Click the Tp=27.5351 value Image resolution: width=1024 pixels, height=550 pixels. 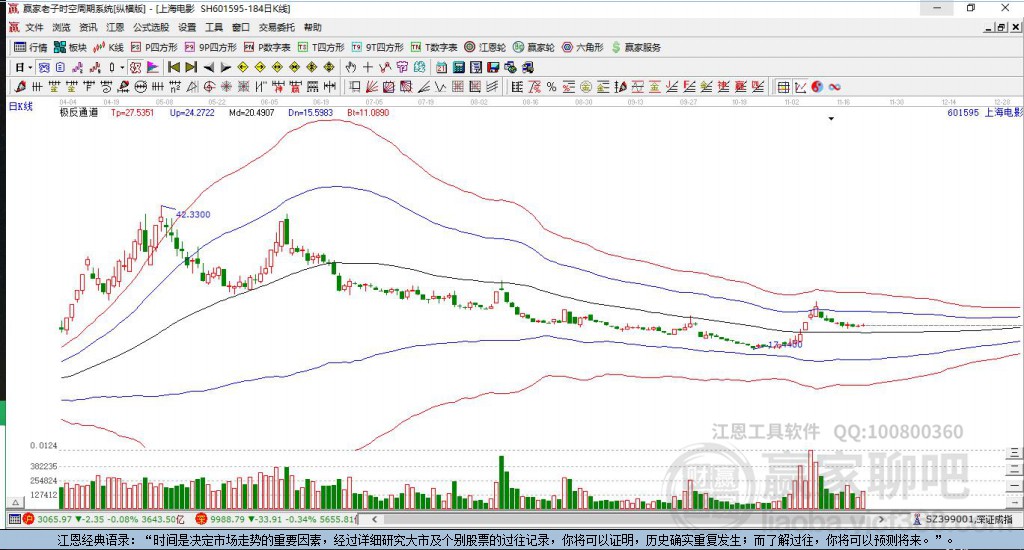133,113
